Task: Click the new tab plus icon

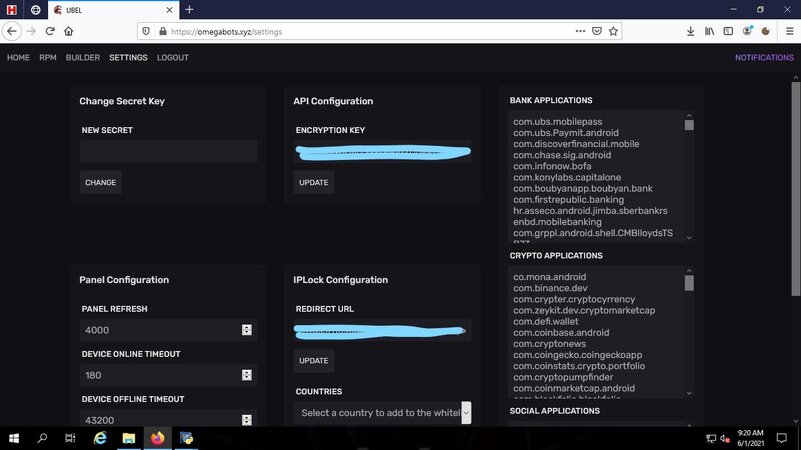Action: [189, 9]
